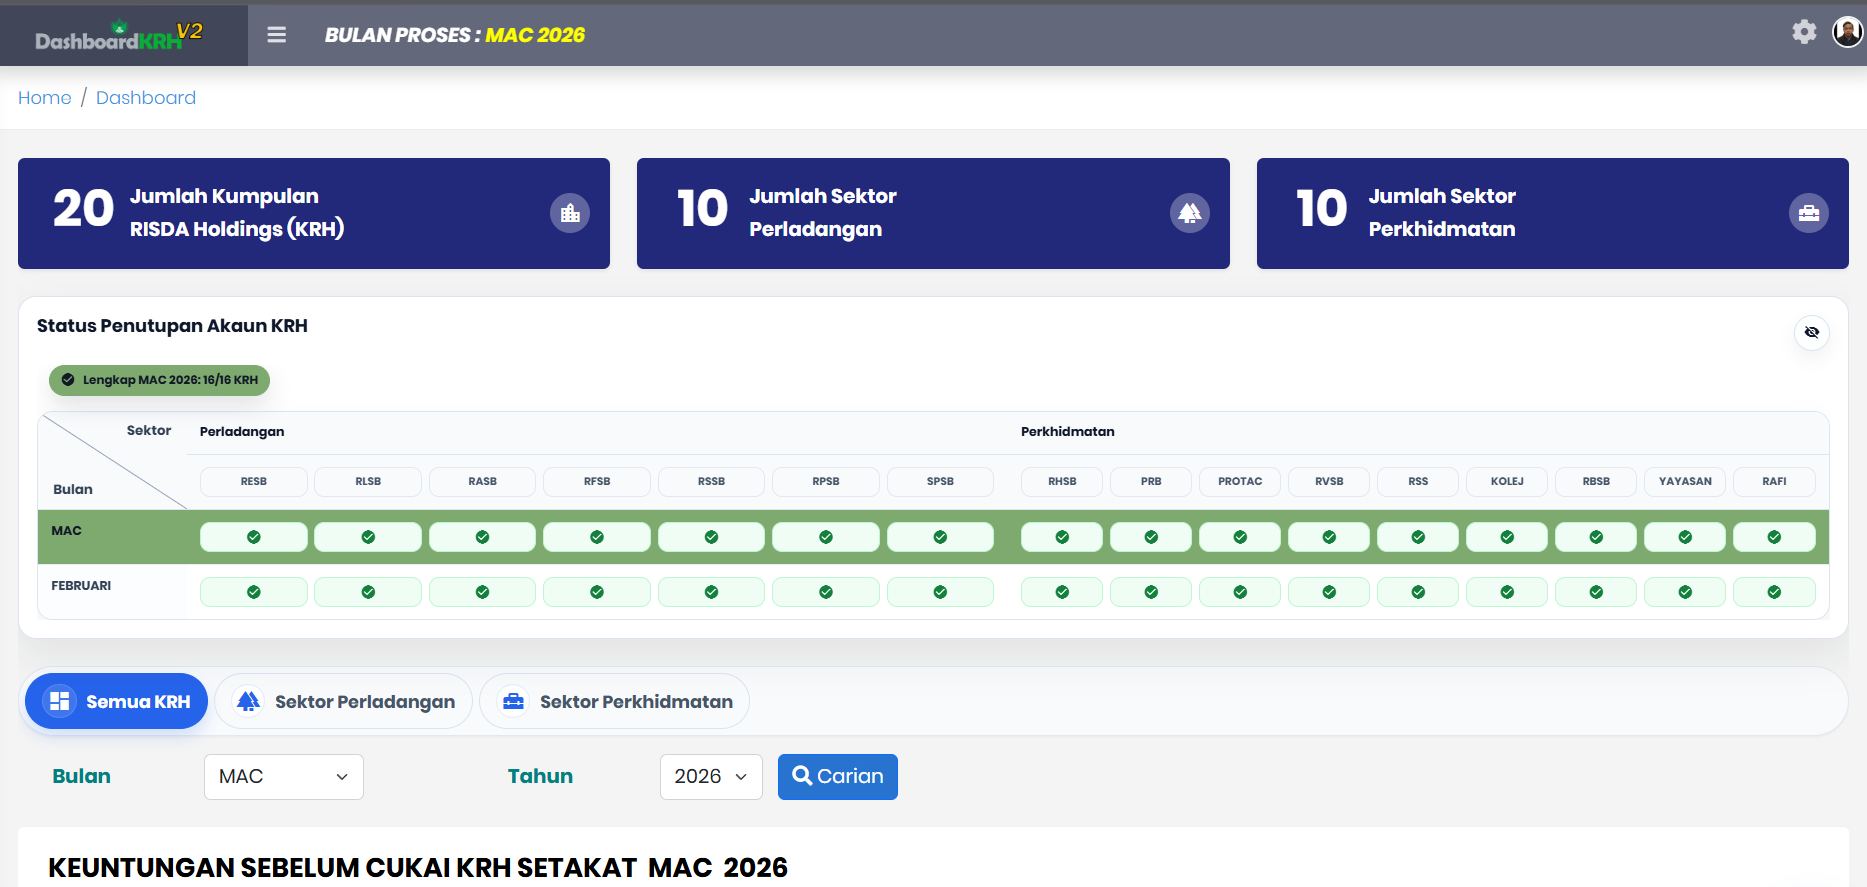This screenshot has height=887, width=1867.
Task: Click the Perkhidmatan sector heading
Action: (x=1067, y=432)
